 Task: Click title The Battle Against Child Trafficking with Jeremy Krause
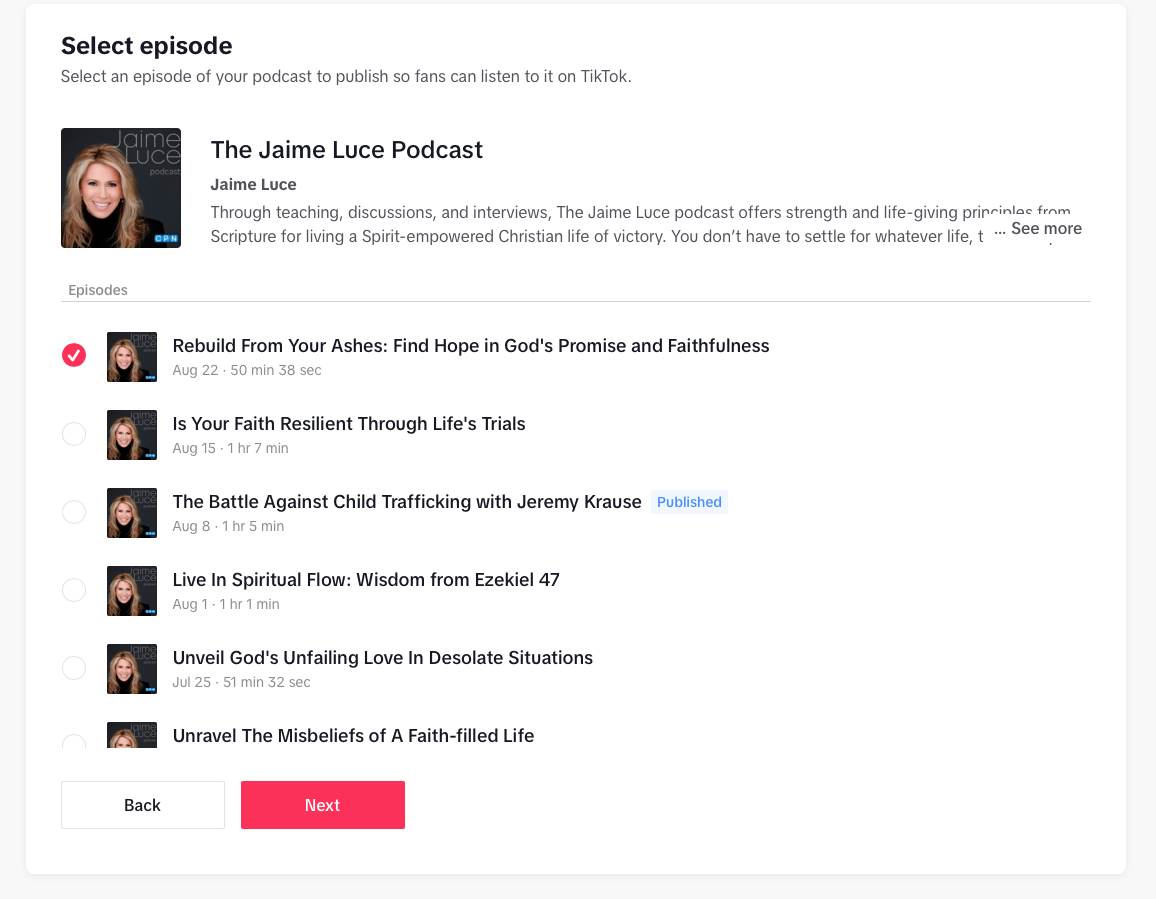pos(407,502)
